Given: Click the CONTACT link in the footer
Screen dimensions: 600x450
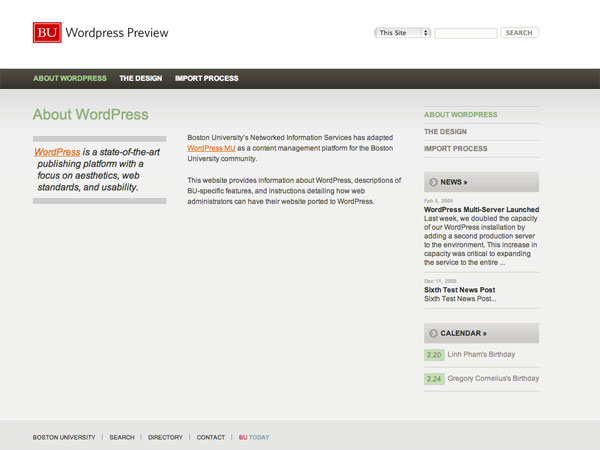Looking at the screenshot, I should coord(211,437).
